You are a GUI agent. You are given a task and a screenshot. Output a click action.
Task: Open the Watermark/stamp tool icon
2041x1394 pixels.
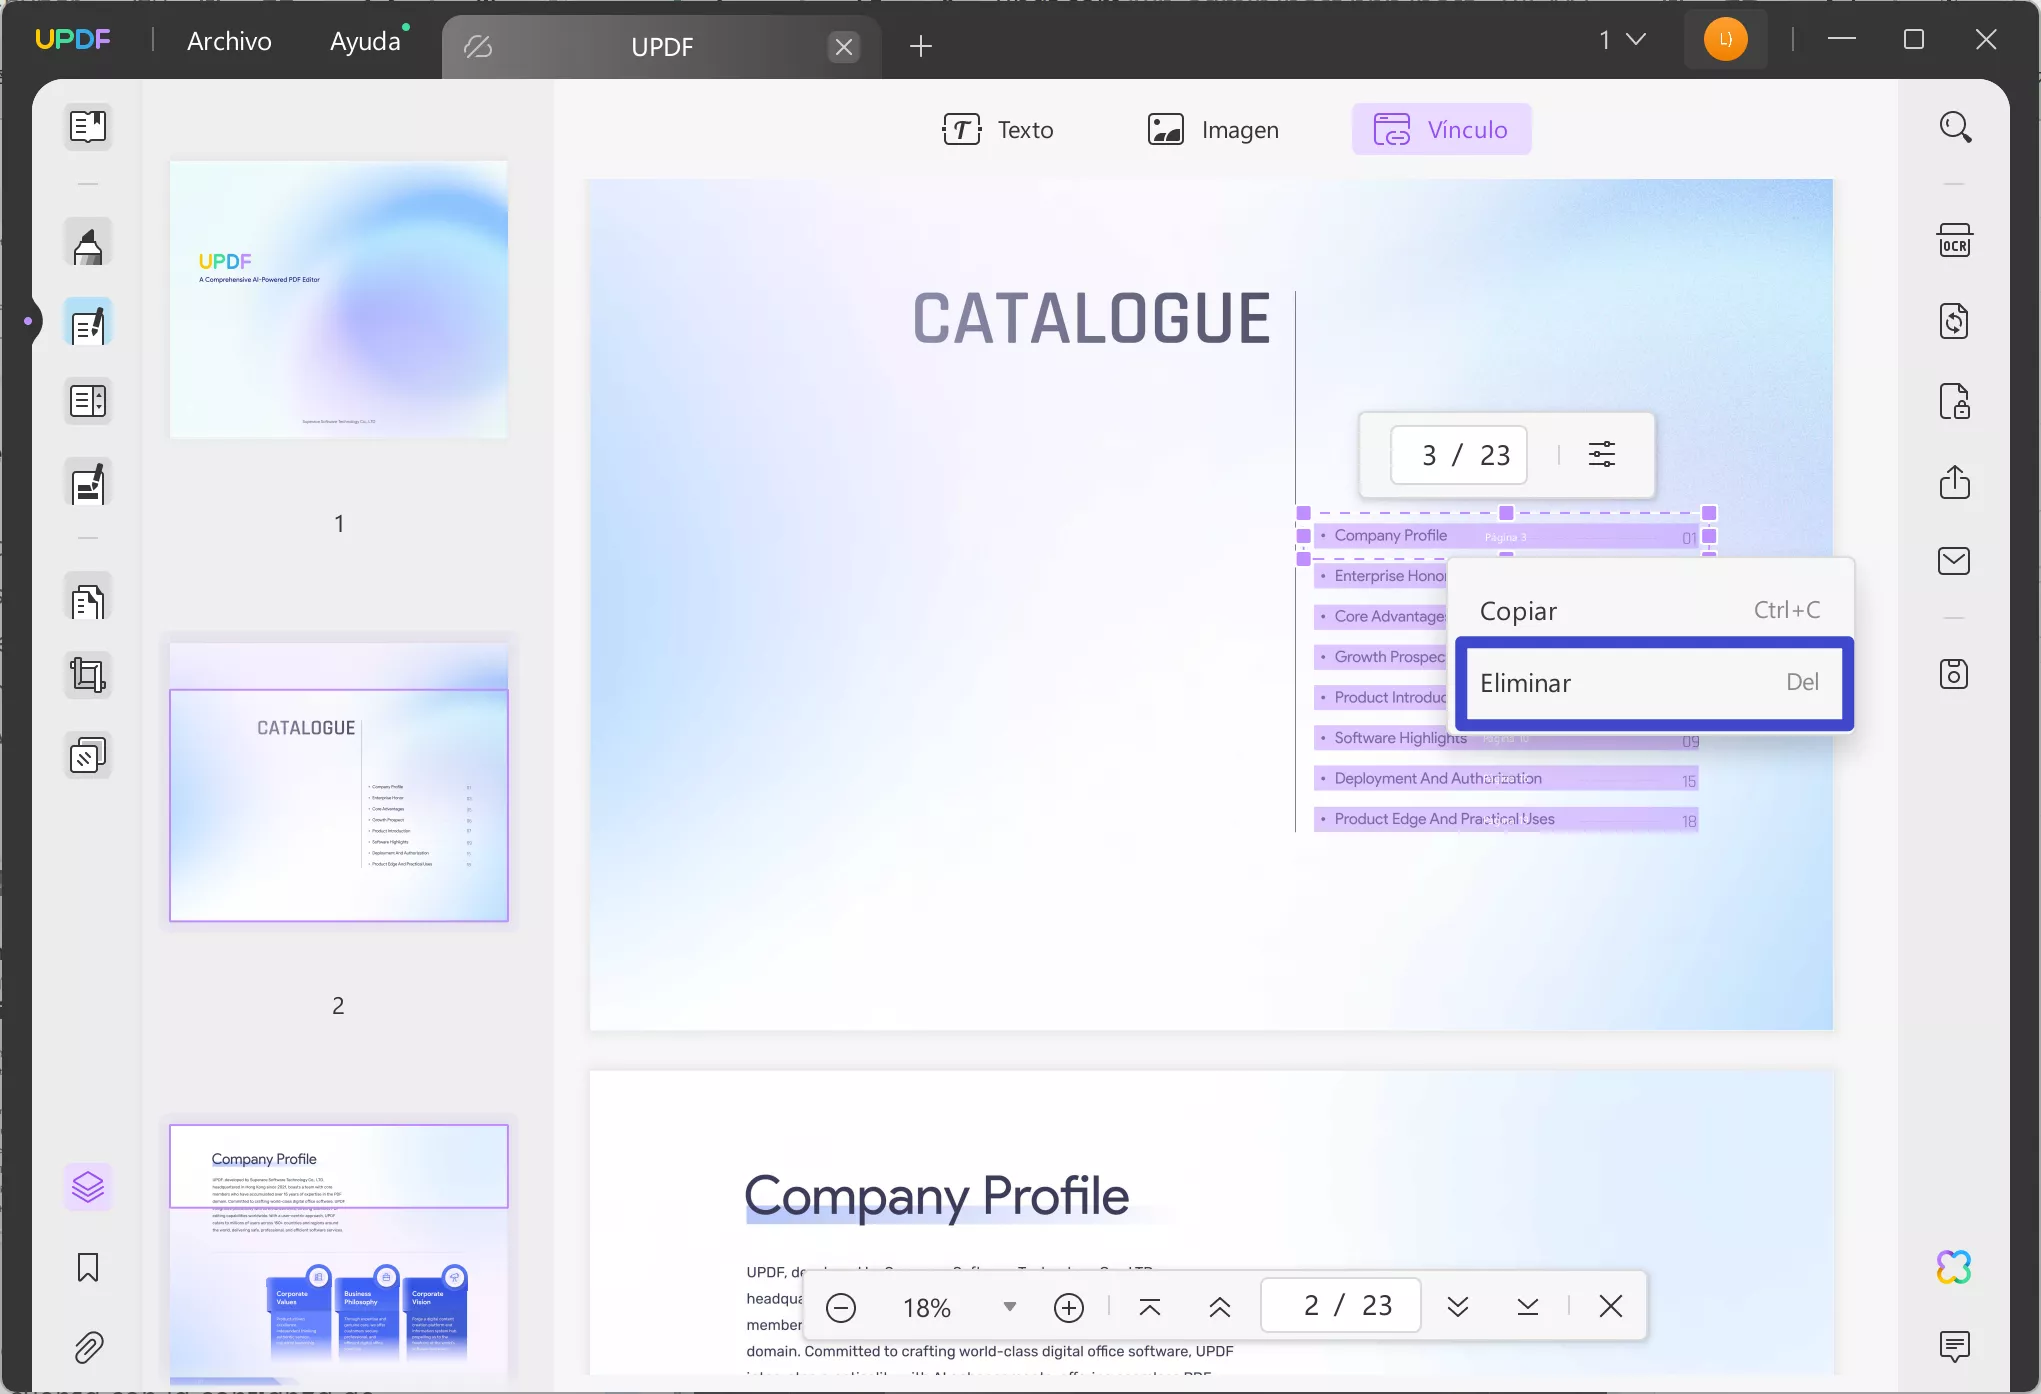(88, 756)
